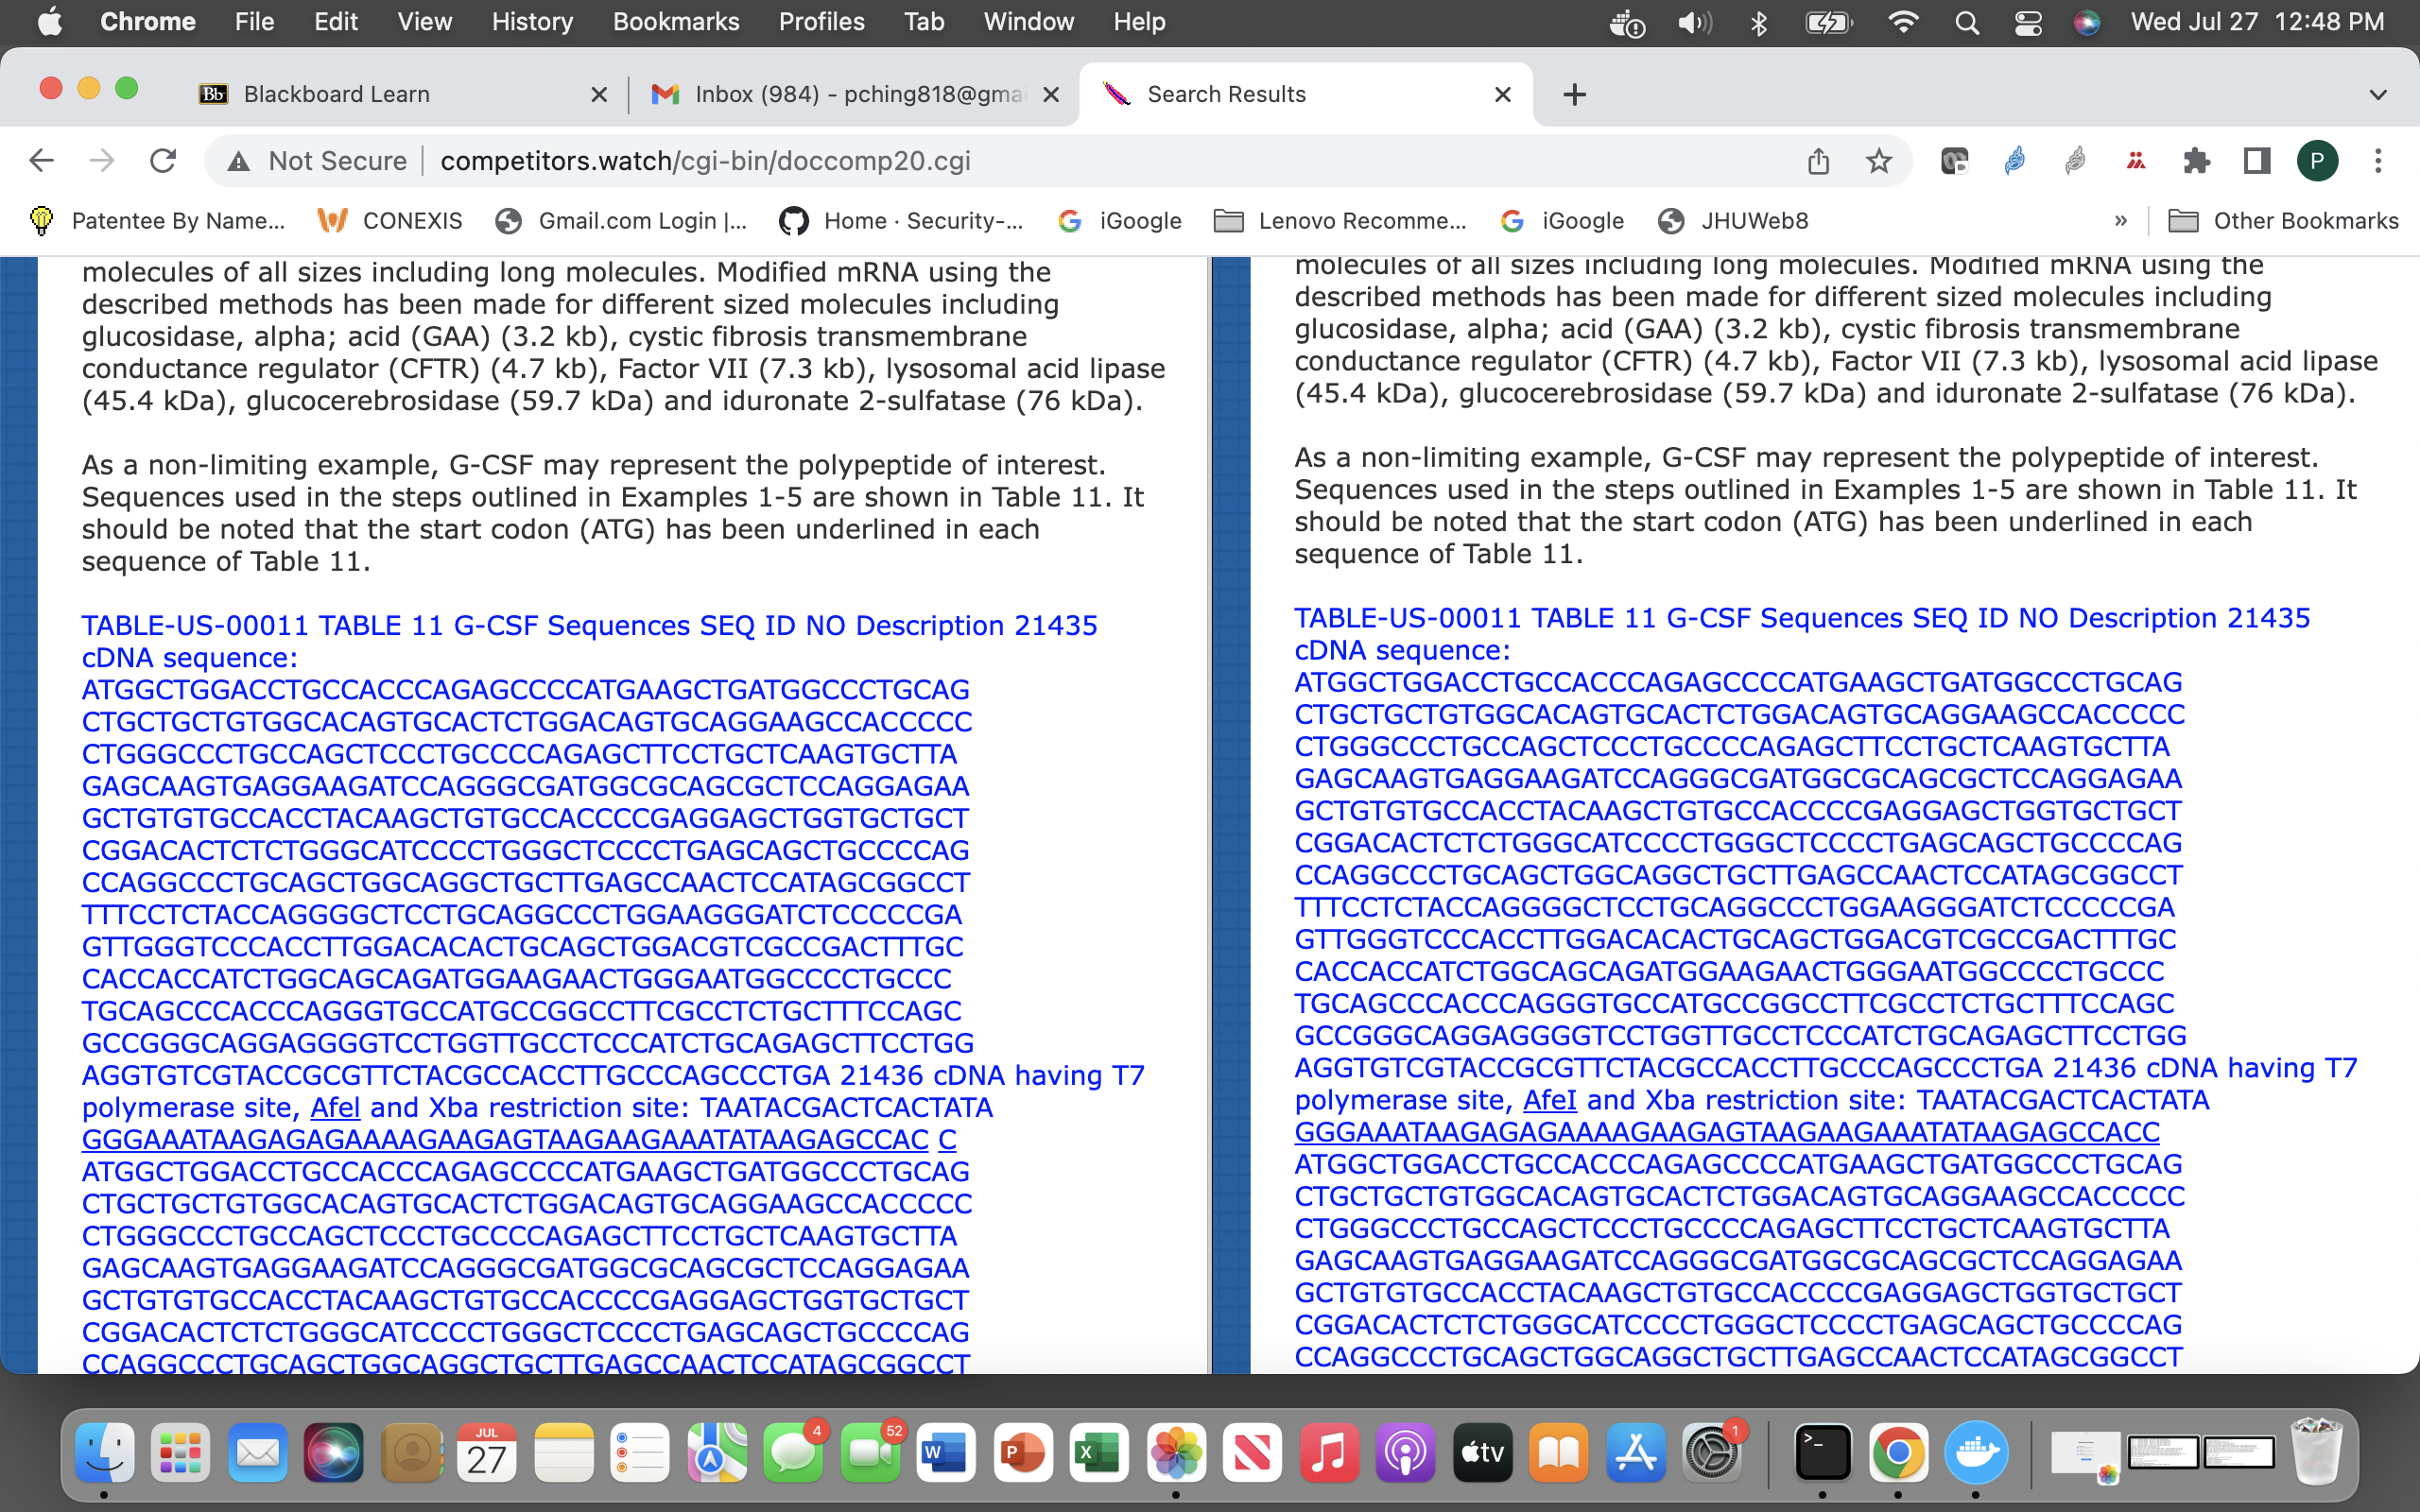Click the forward navigation arrow
The width and height of the screenshot is (2420, 1512).
click(x=102, y=160)
